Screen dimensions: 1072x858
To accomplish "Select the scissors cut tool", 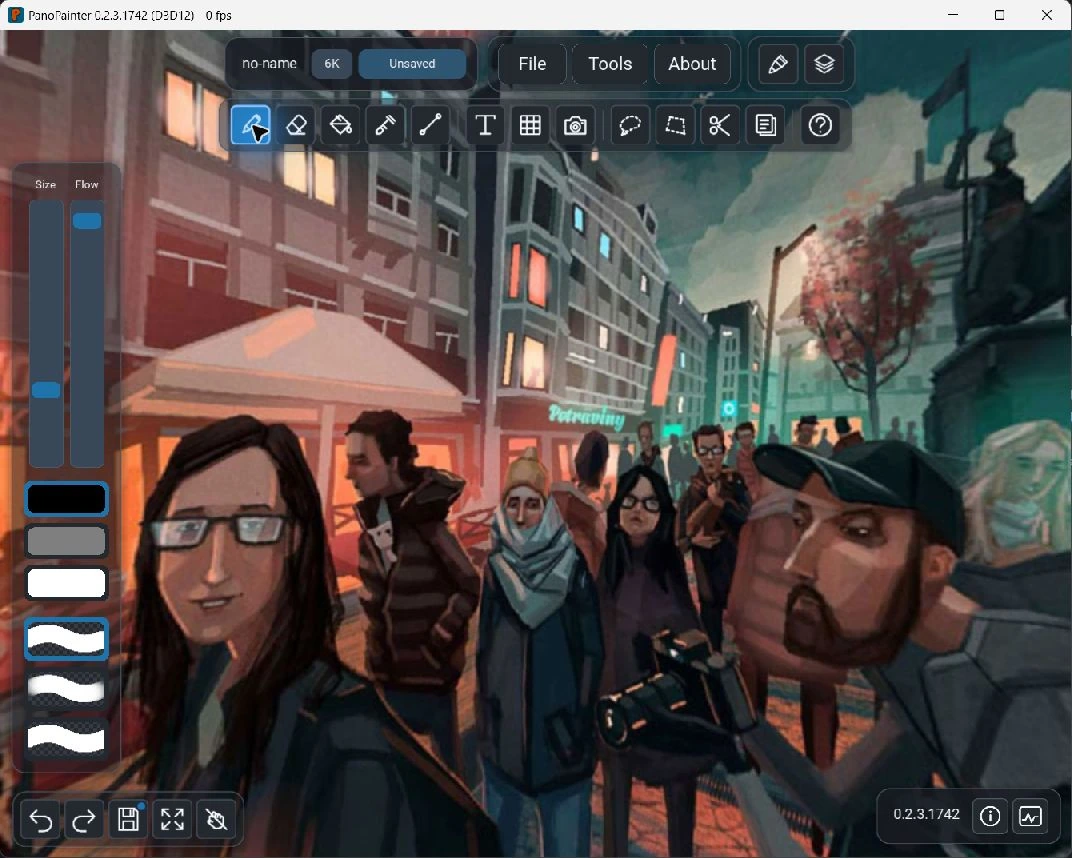I will pos(719,125).
